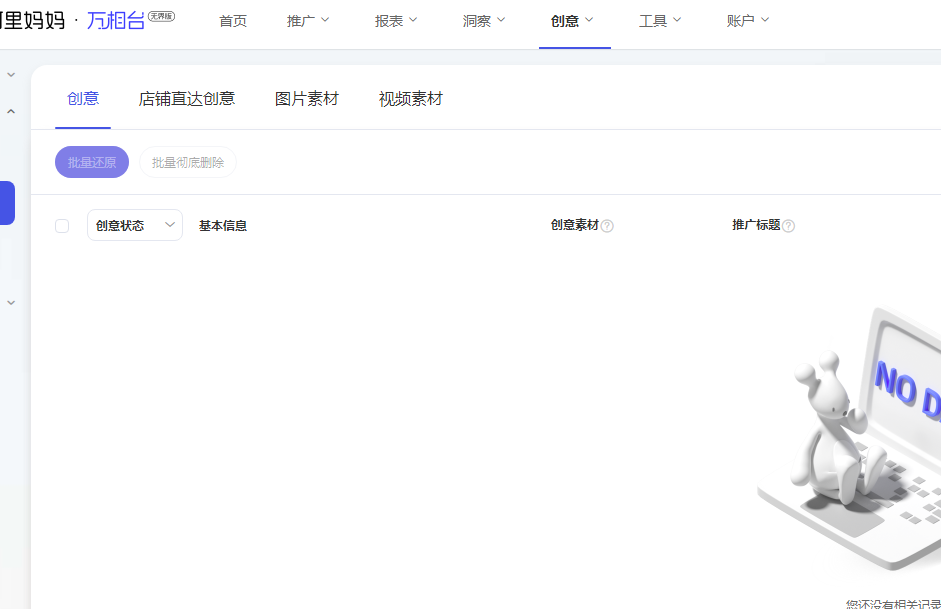Click the 万相台 logo
This screenshot has height=609, width=941.
115,21
